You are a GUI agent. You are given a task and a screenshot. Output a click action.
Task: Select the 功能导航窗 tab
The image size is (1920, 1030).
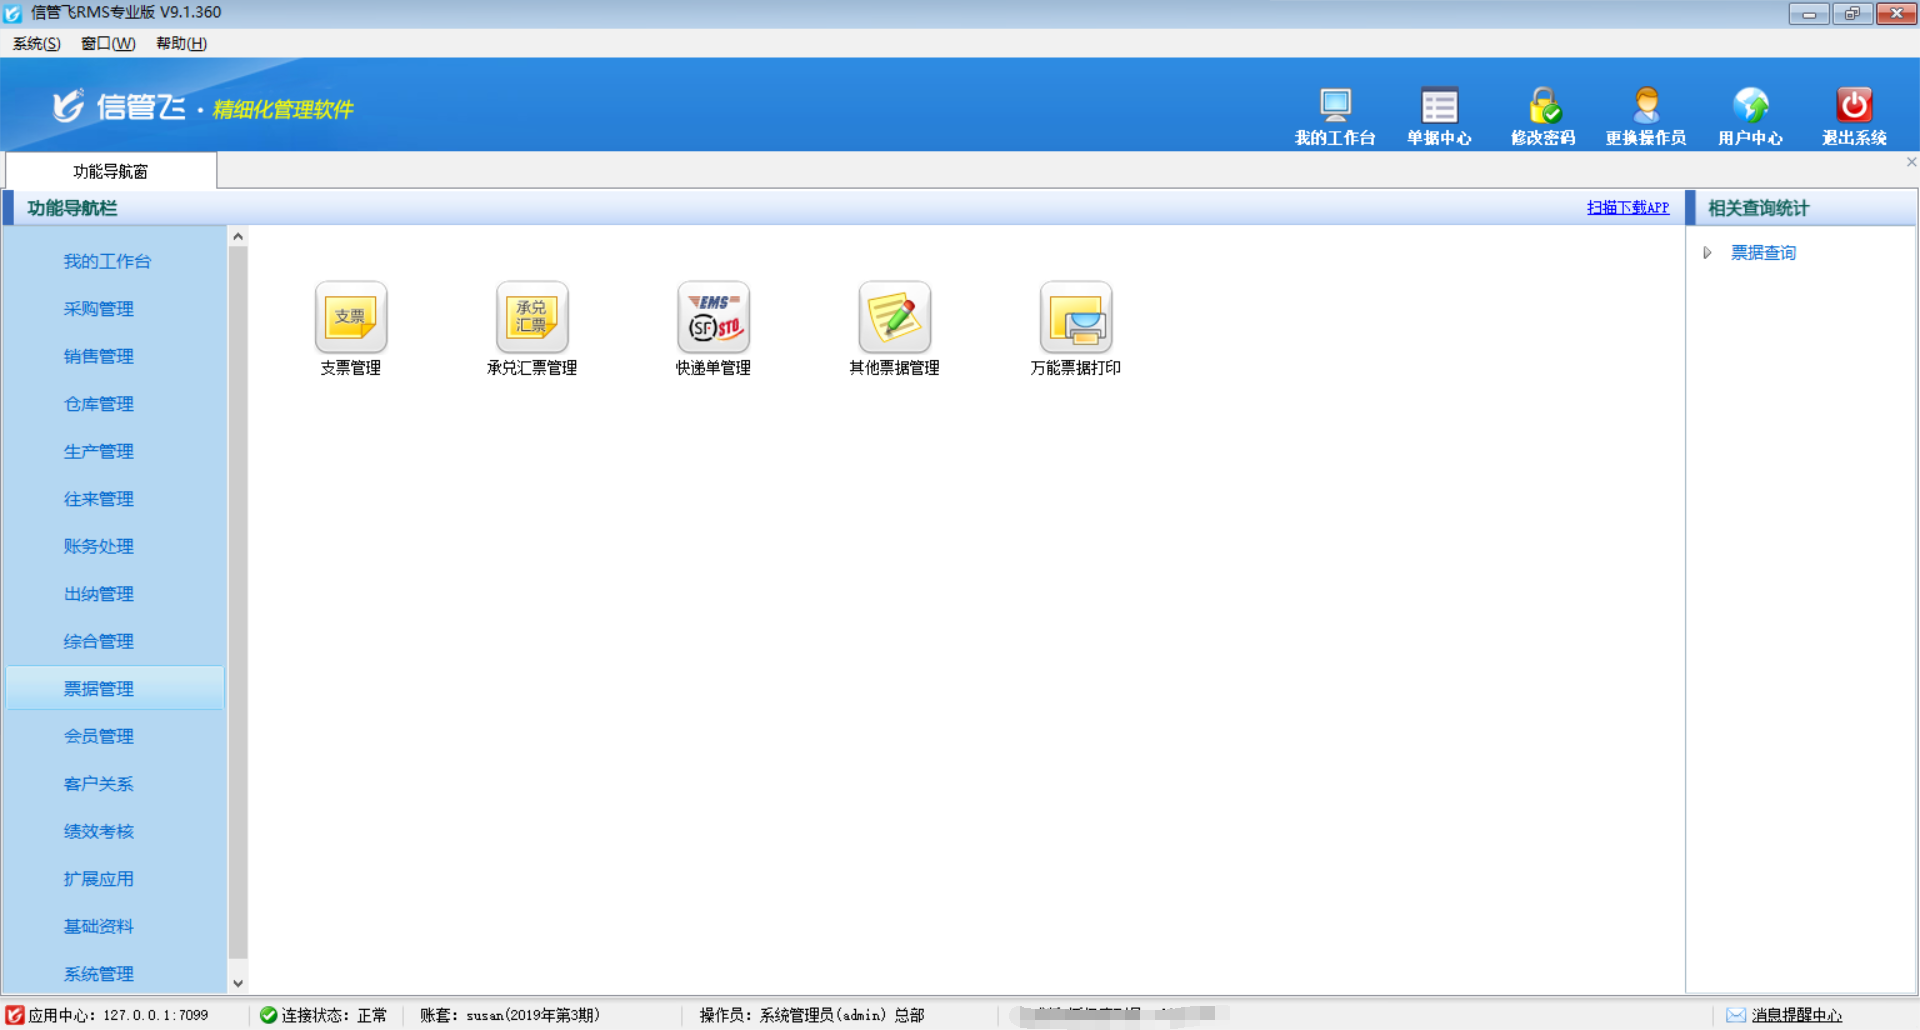tap(110, 171)
